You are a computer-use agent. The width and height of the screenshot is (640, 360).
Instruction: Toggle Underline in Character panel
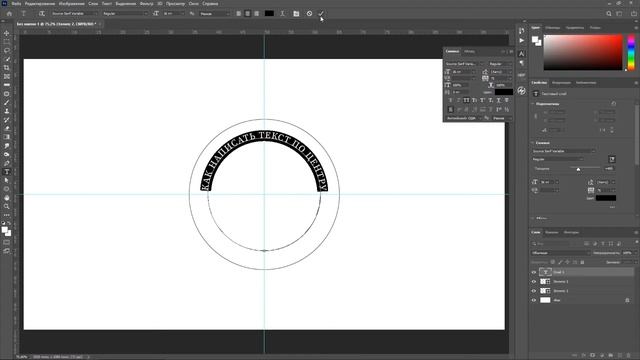pyautogui.click(x=498, y=100)
